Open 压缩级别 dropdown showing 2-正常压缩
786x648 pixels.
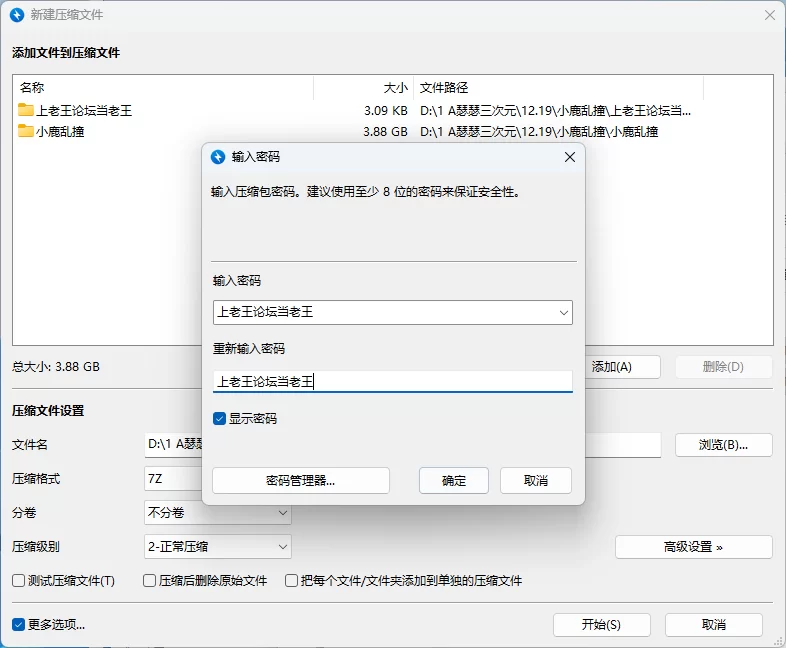pyautogui.click(x=218, y=546)
